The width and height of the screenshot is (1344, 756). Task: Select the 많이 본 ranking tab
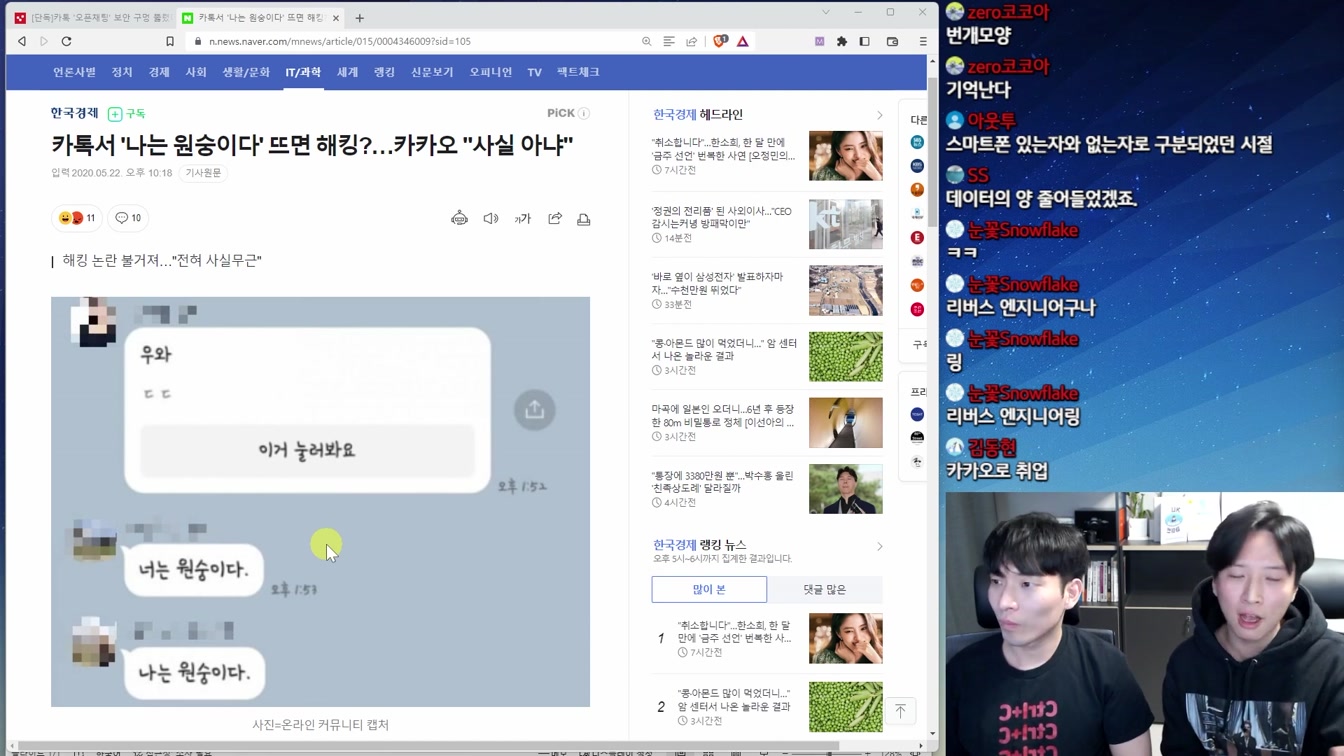pyautogui.click(x=709, y=589)
